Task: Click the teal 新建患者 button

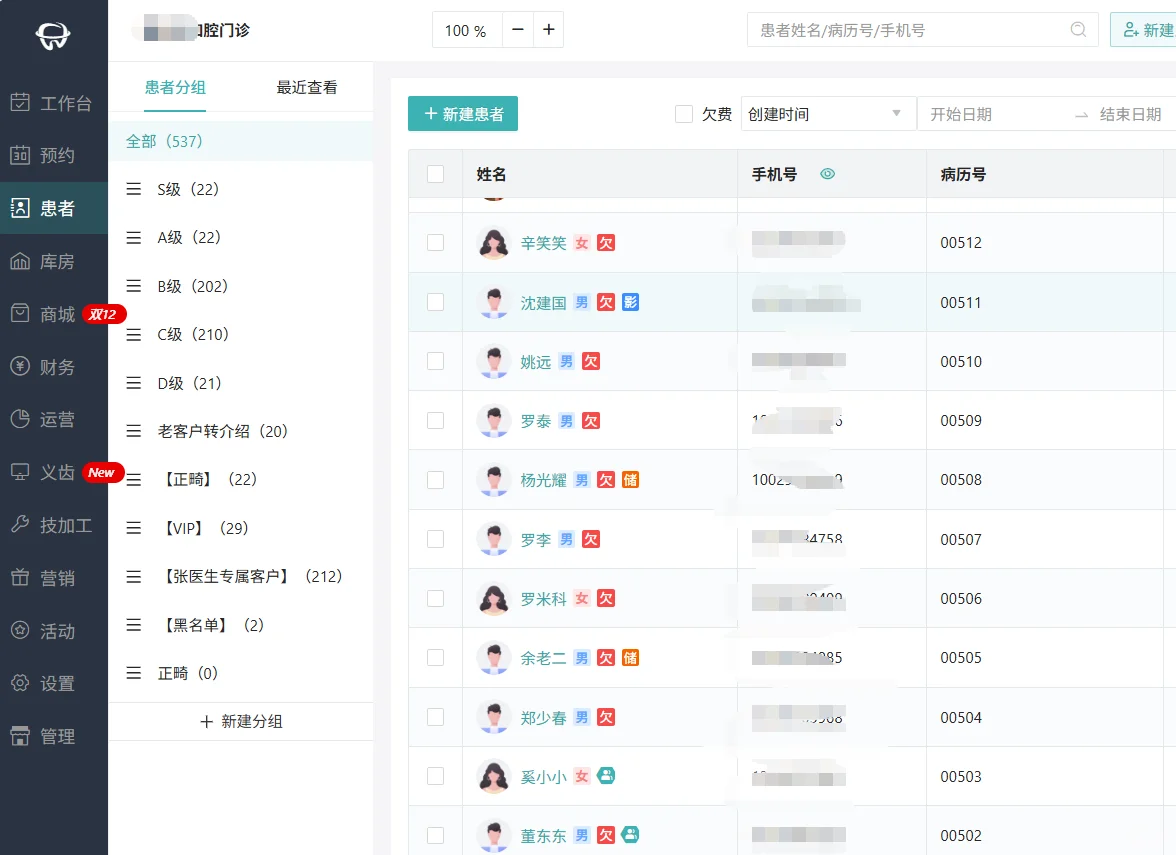Action: [x=463, y=113]
